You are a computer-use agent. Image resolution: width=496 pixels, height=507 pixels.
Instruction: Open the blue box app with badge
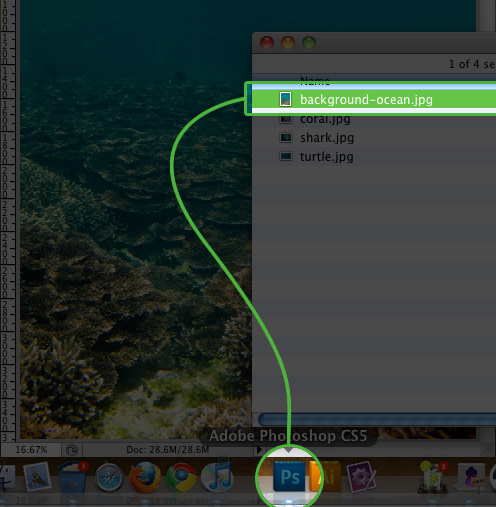pyautogui.click(x=73, y=477)
